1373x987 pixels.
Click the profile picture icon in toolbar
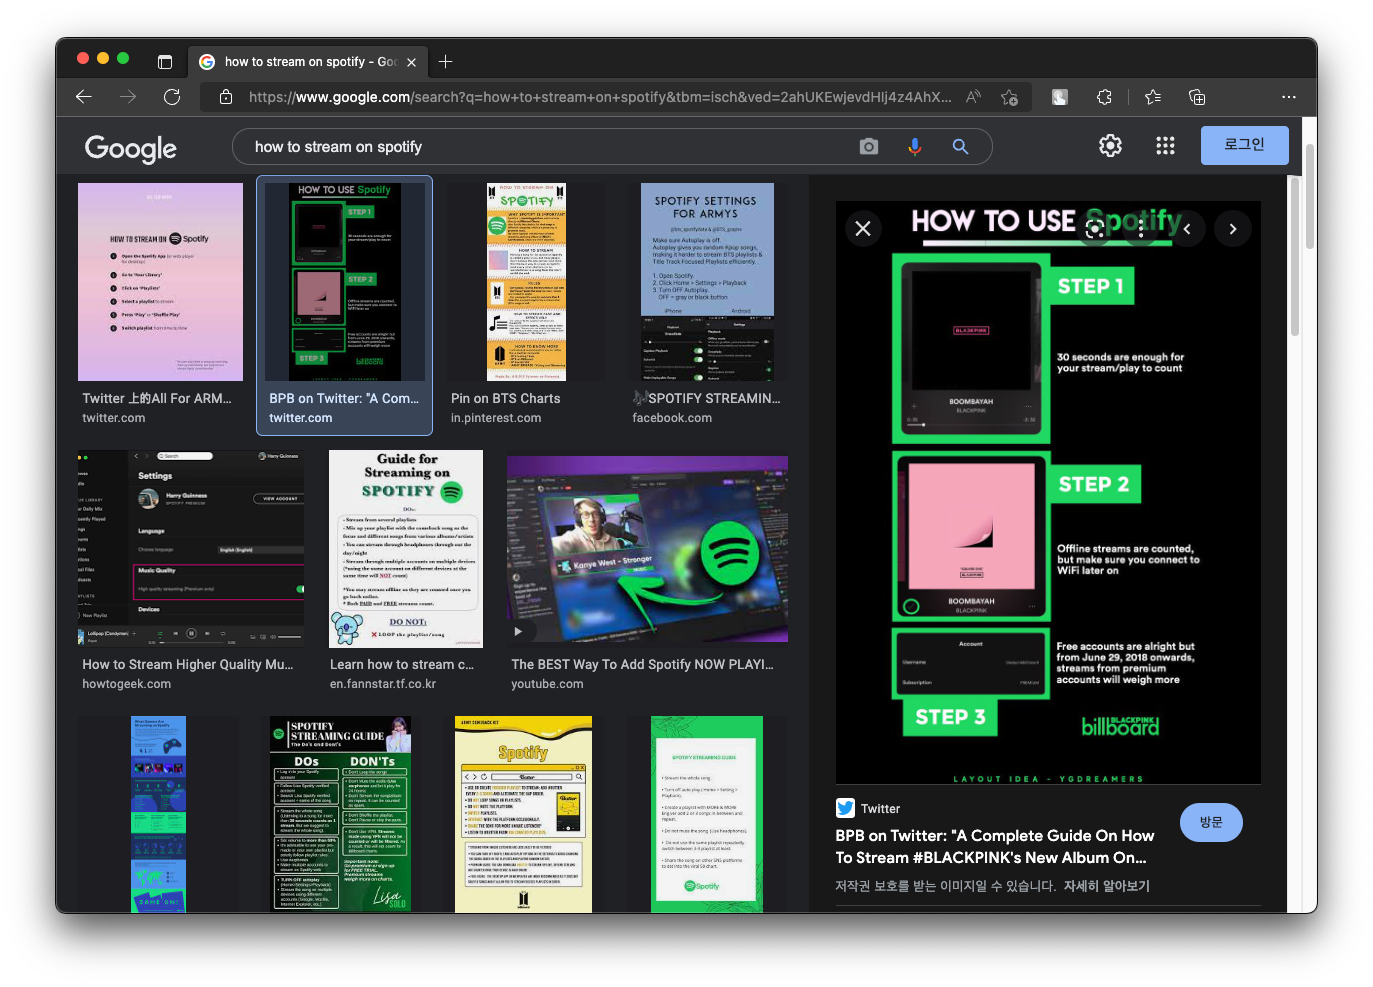point(1060,97)
